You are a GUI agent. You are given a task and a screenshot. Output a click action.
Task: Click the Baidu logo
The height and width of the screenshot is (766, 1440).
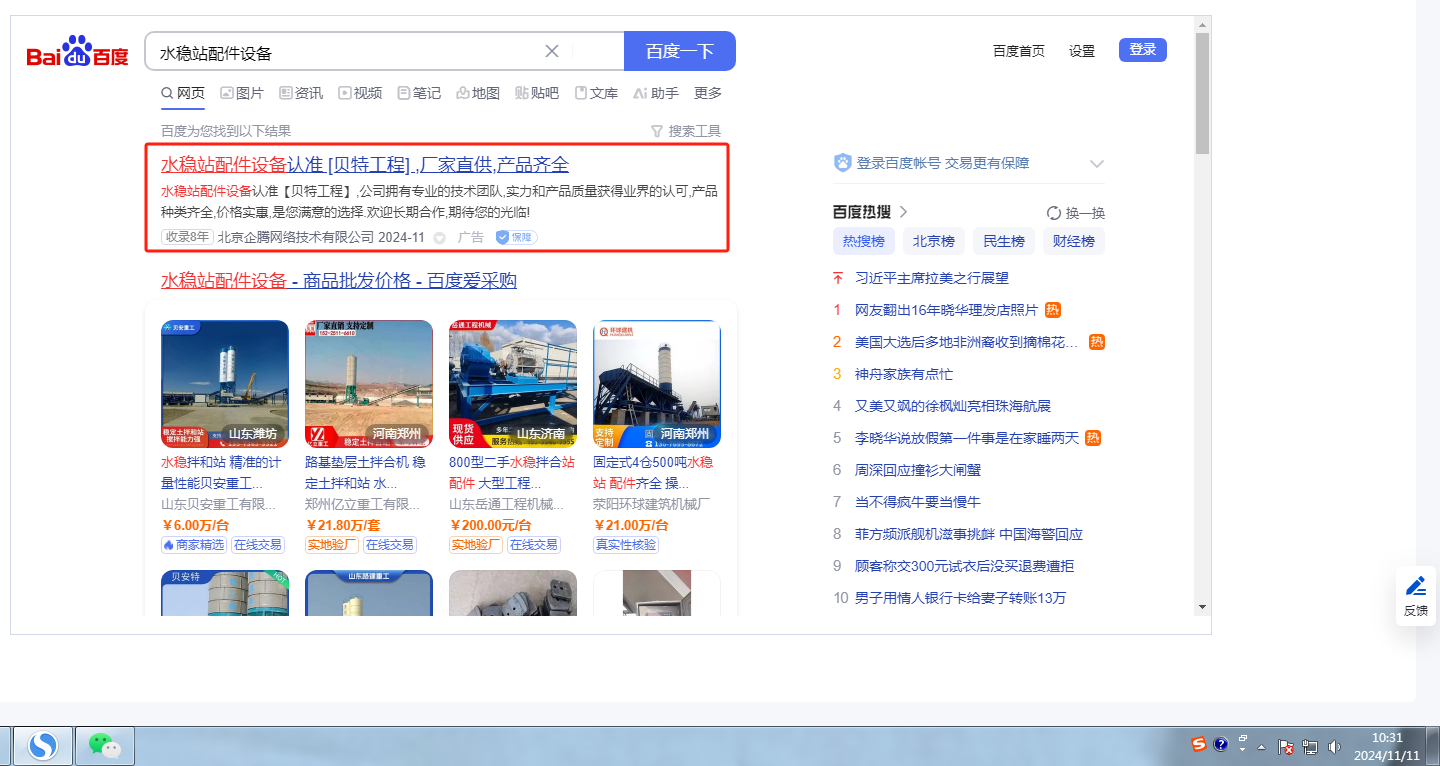(78, 51)
